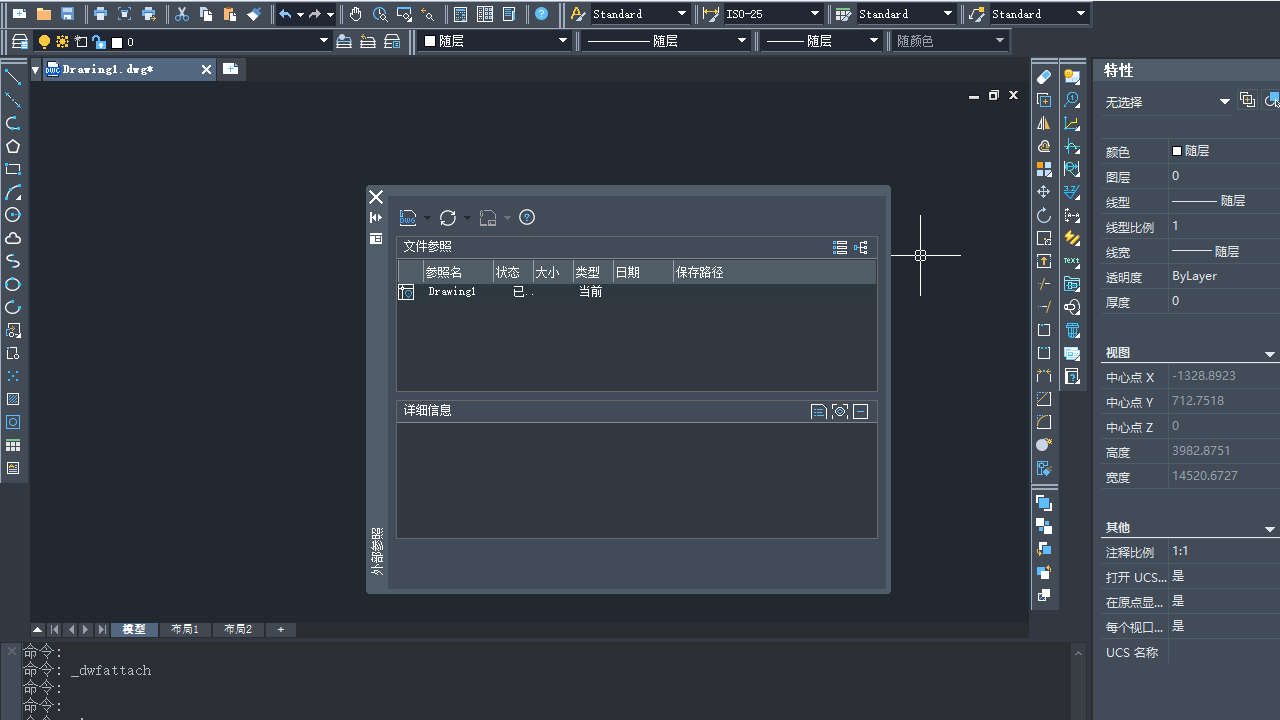Toggle the layer lock icon
This screenshot has height=720, width=1280.
point(99,42)
